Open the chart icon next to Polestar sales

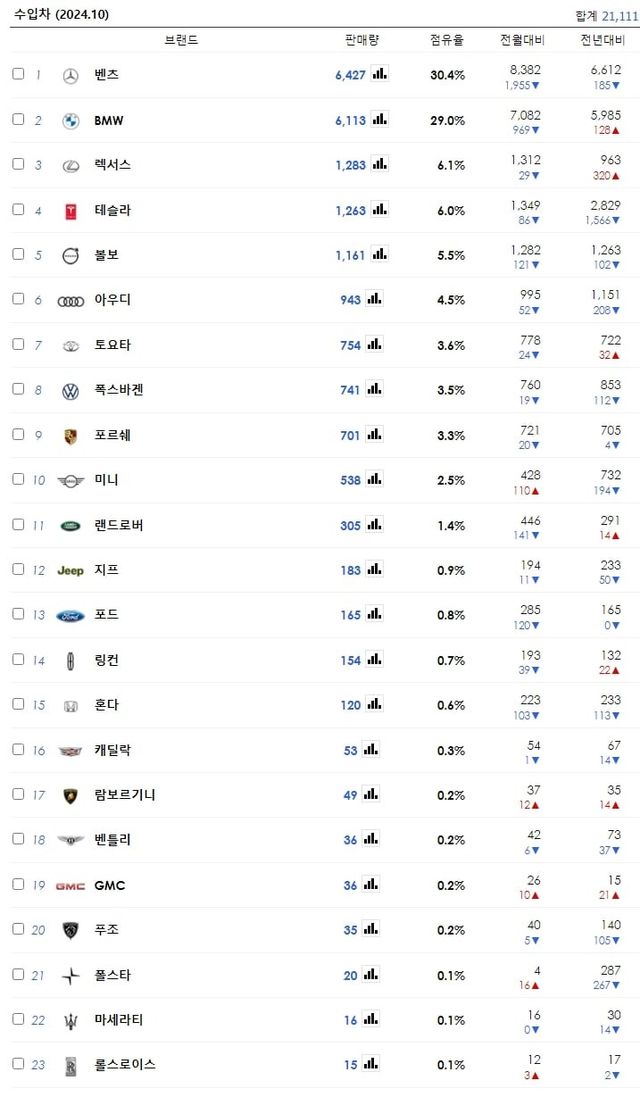pyautogui.click(x=370, y=974)
